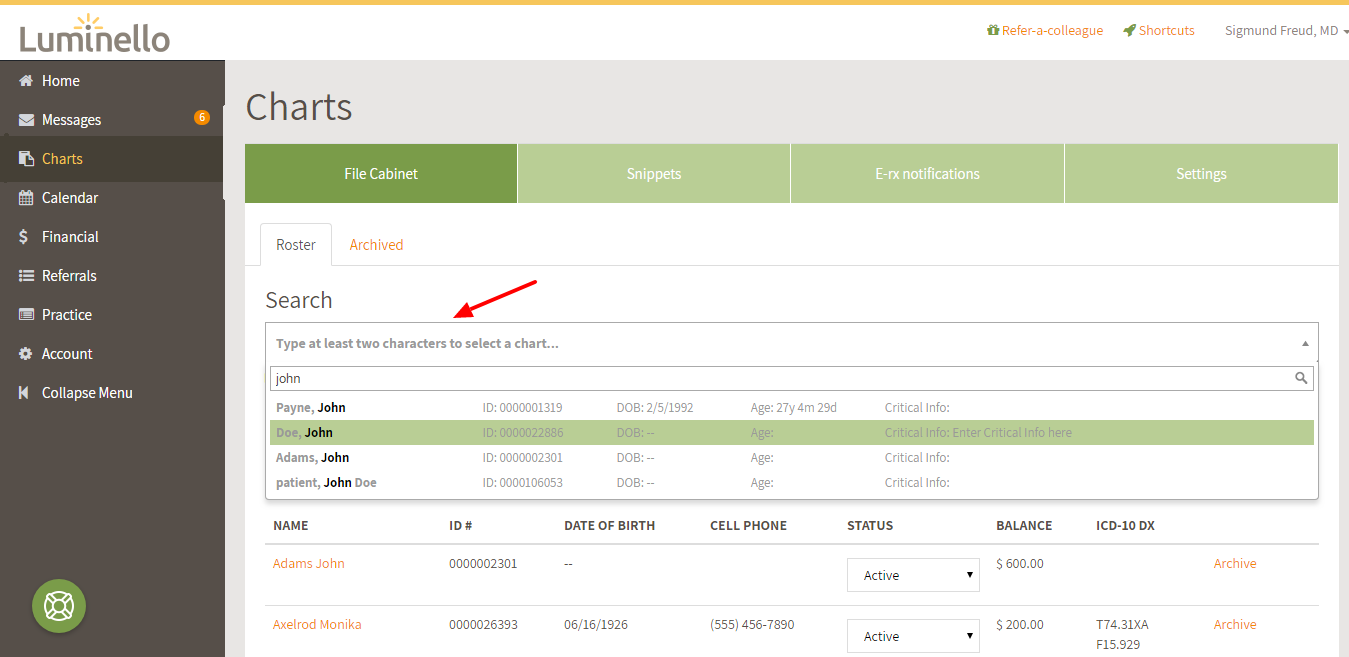Open Adams John chart link

pos(308,563)
